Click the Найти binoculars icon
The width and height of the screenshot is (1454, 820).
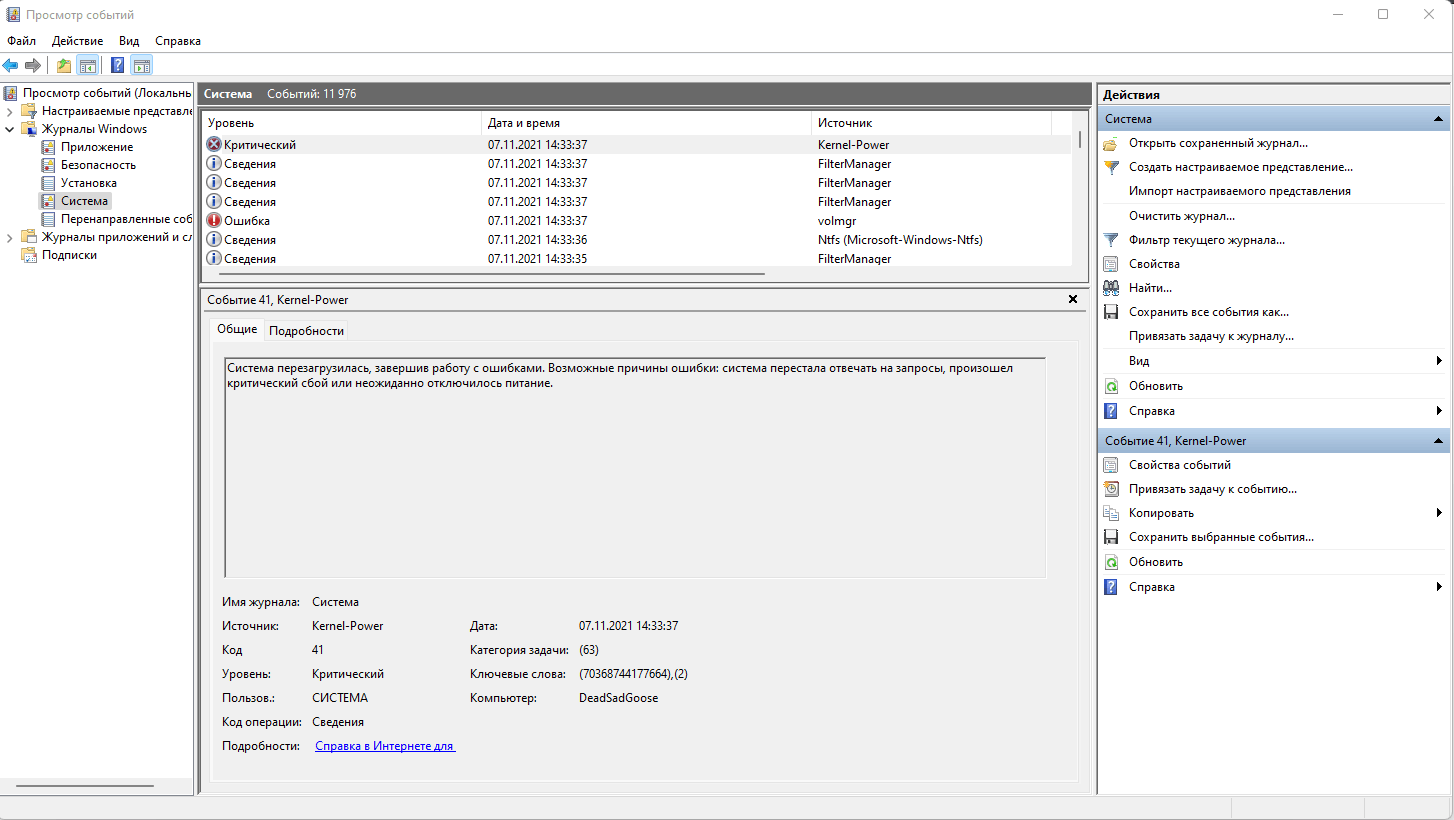pyautogui.click(x=1110, y=288)
